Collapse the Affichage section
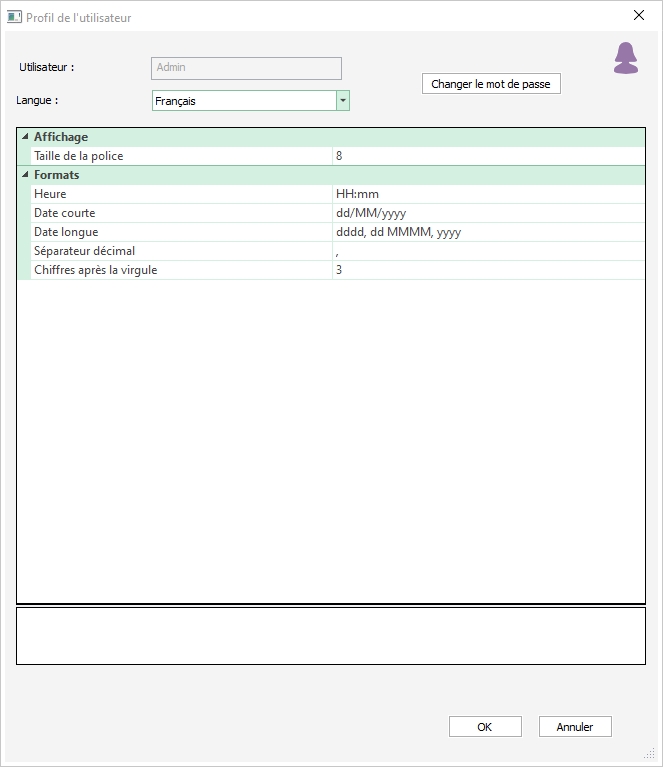The height and width of the screenshot is (767, 663). pyautogui.click(x=25, y=137)
